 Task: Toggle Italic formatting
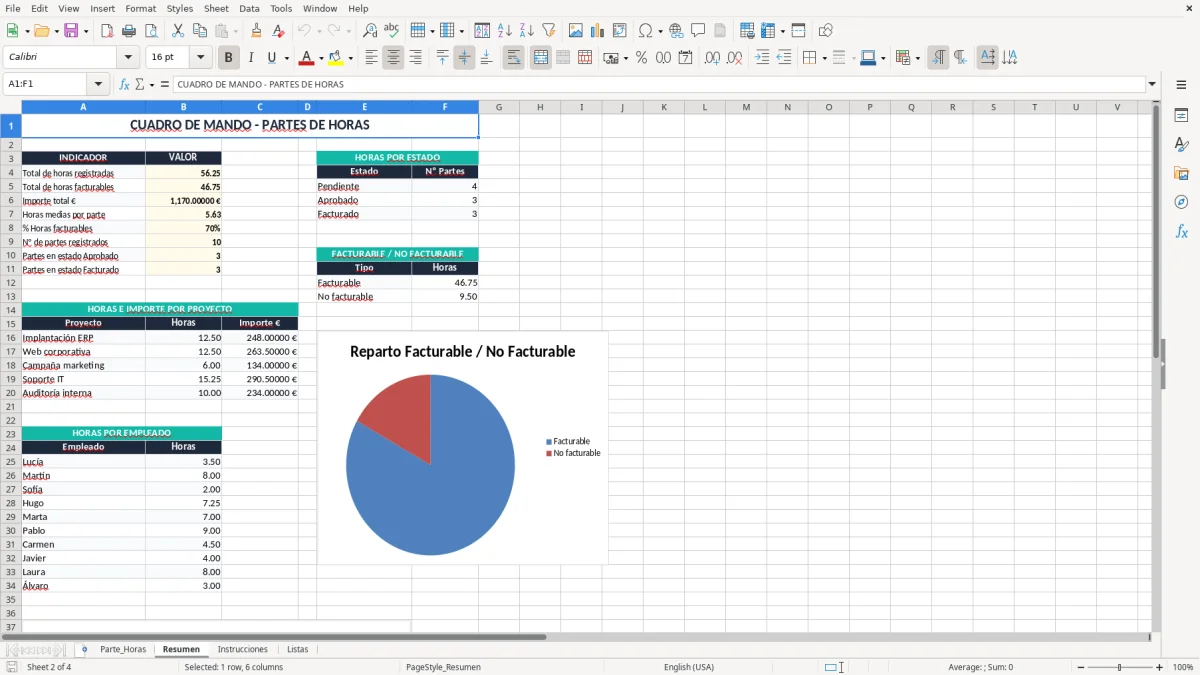coord(251,58)
